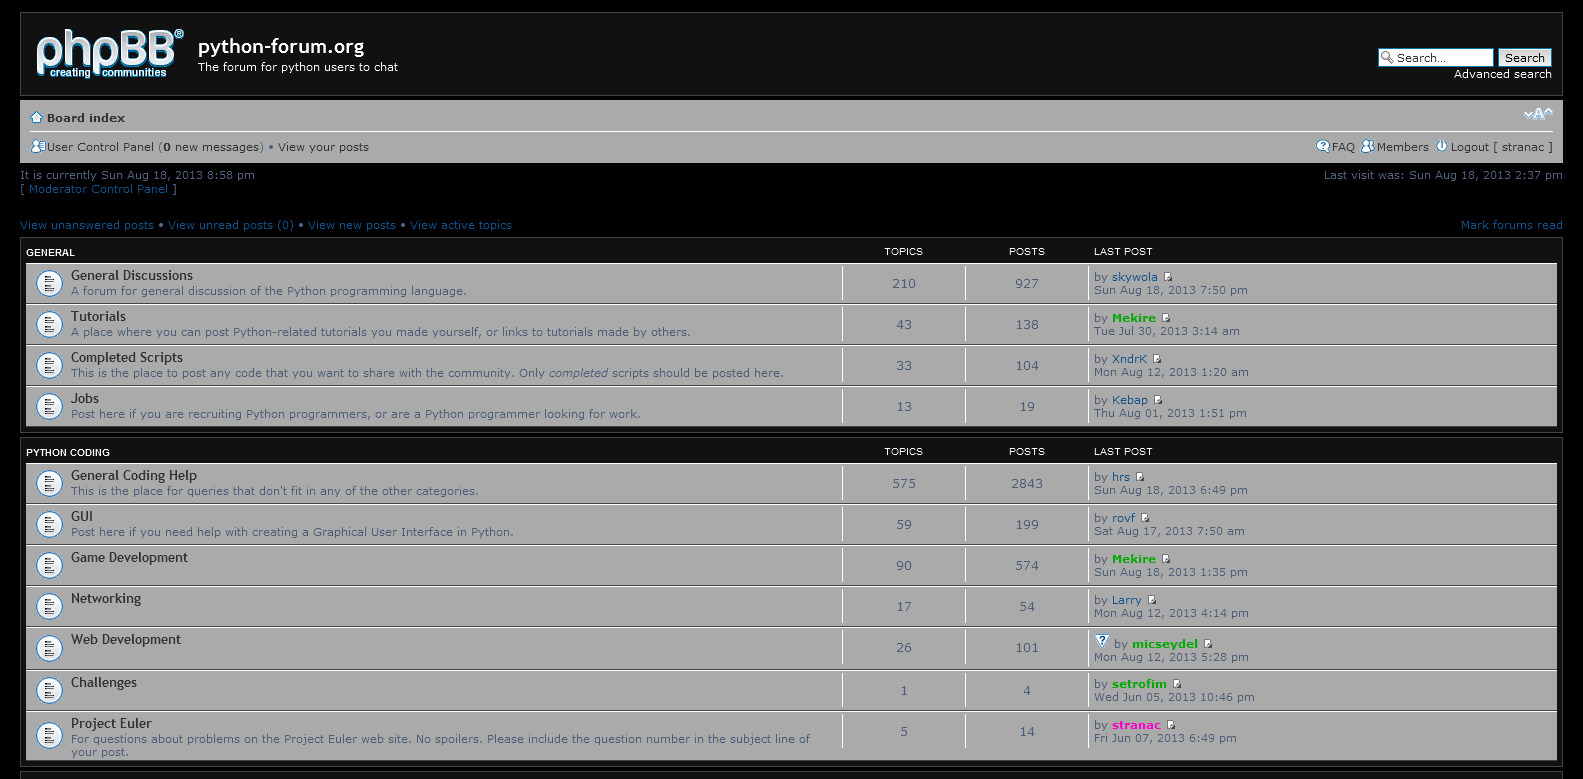View latest post icon next to Kebap
This screenshot has width=1583, height=779.
pyautogui.click(x=1158, y=400)
